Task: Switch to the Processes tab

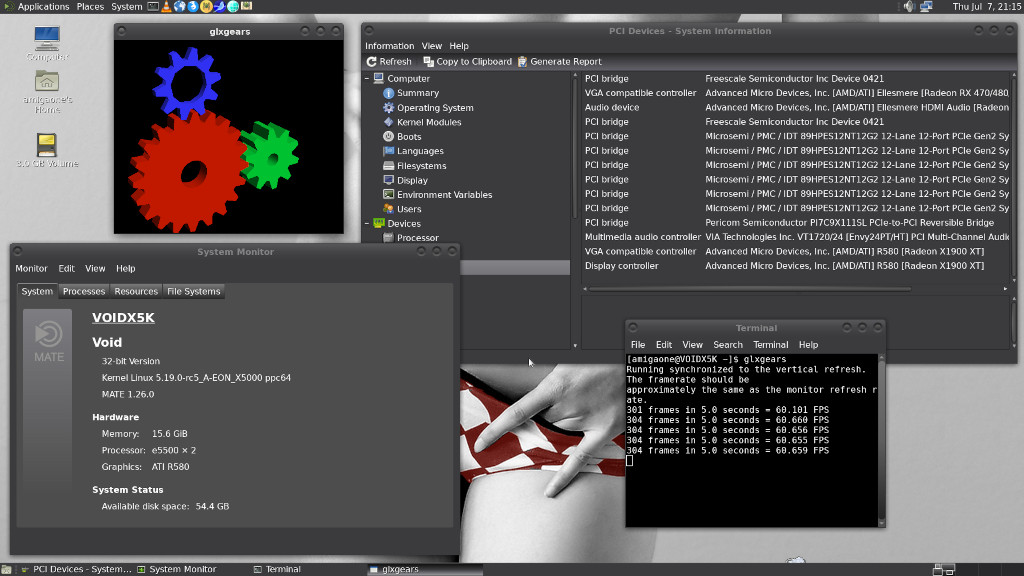Action: pyautogui.click(x=84, y=291)
